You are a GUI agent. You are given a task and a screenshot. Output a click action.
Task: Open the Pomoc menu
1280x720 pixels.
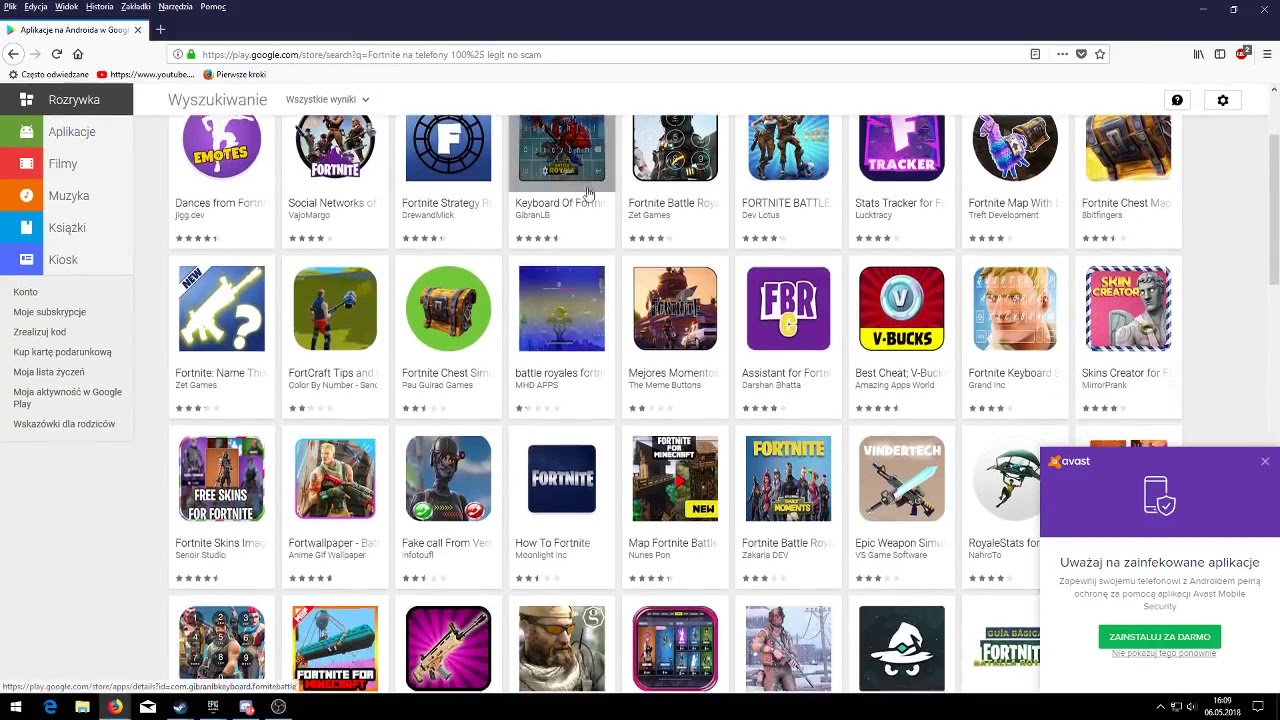click(x=213, y=6)
